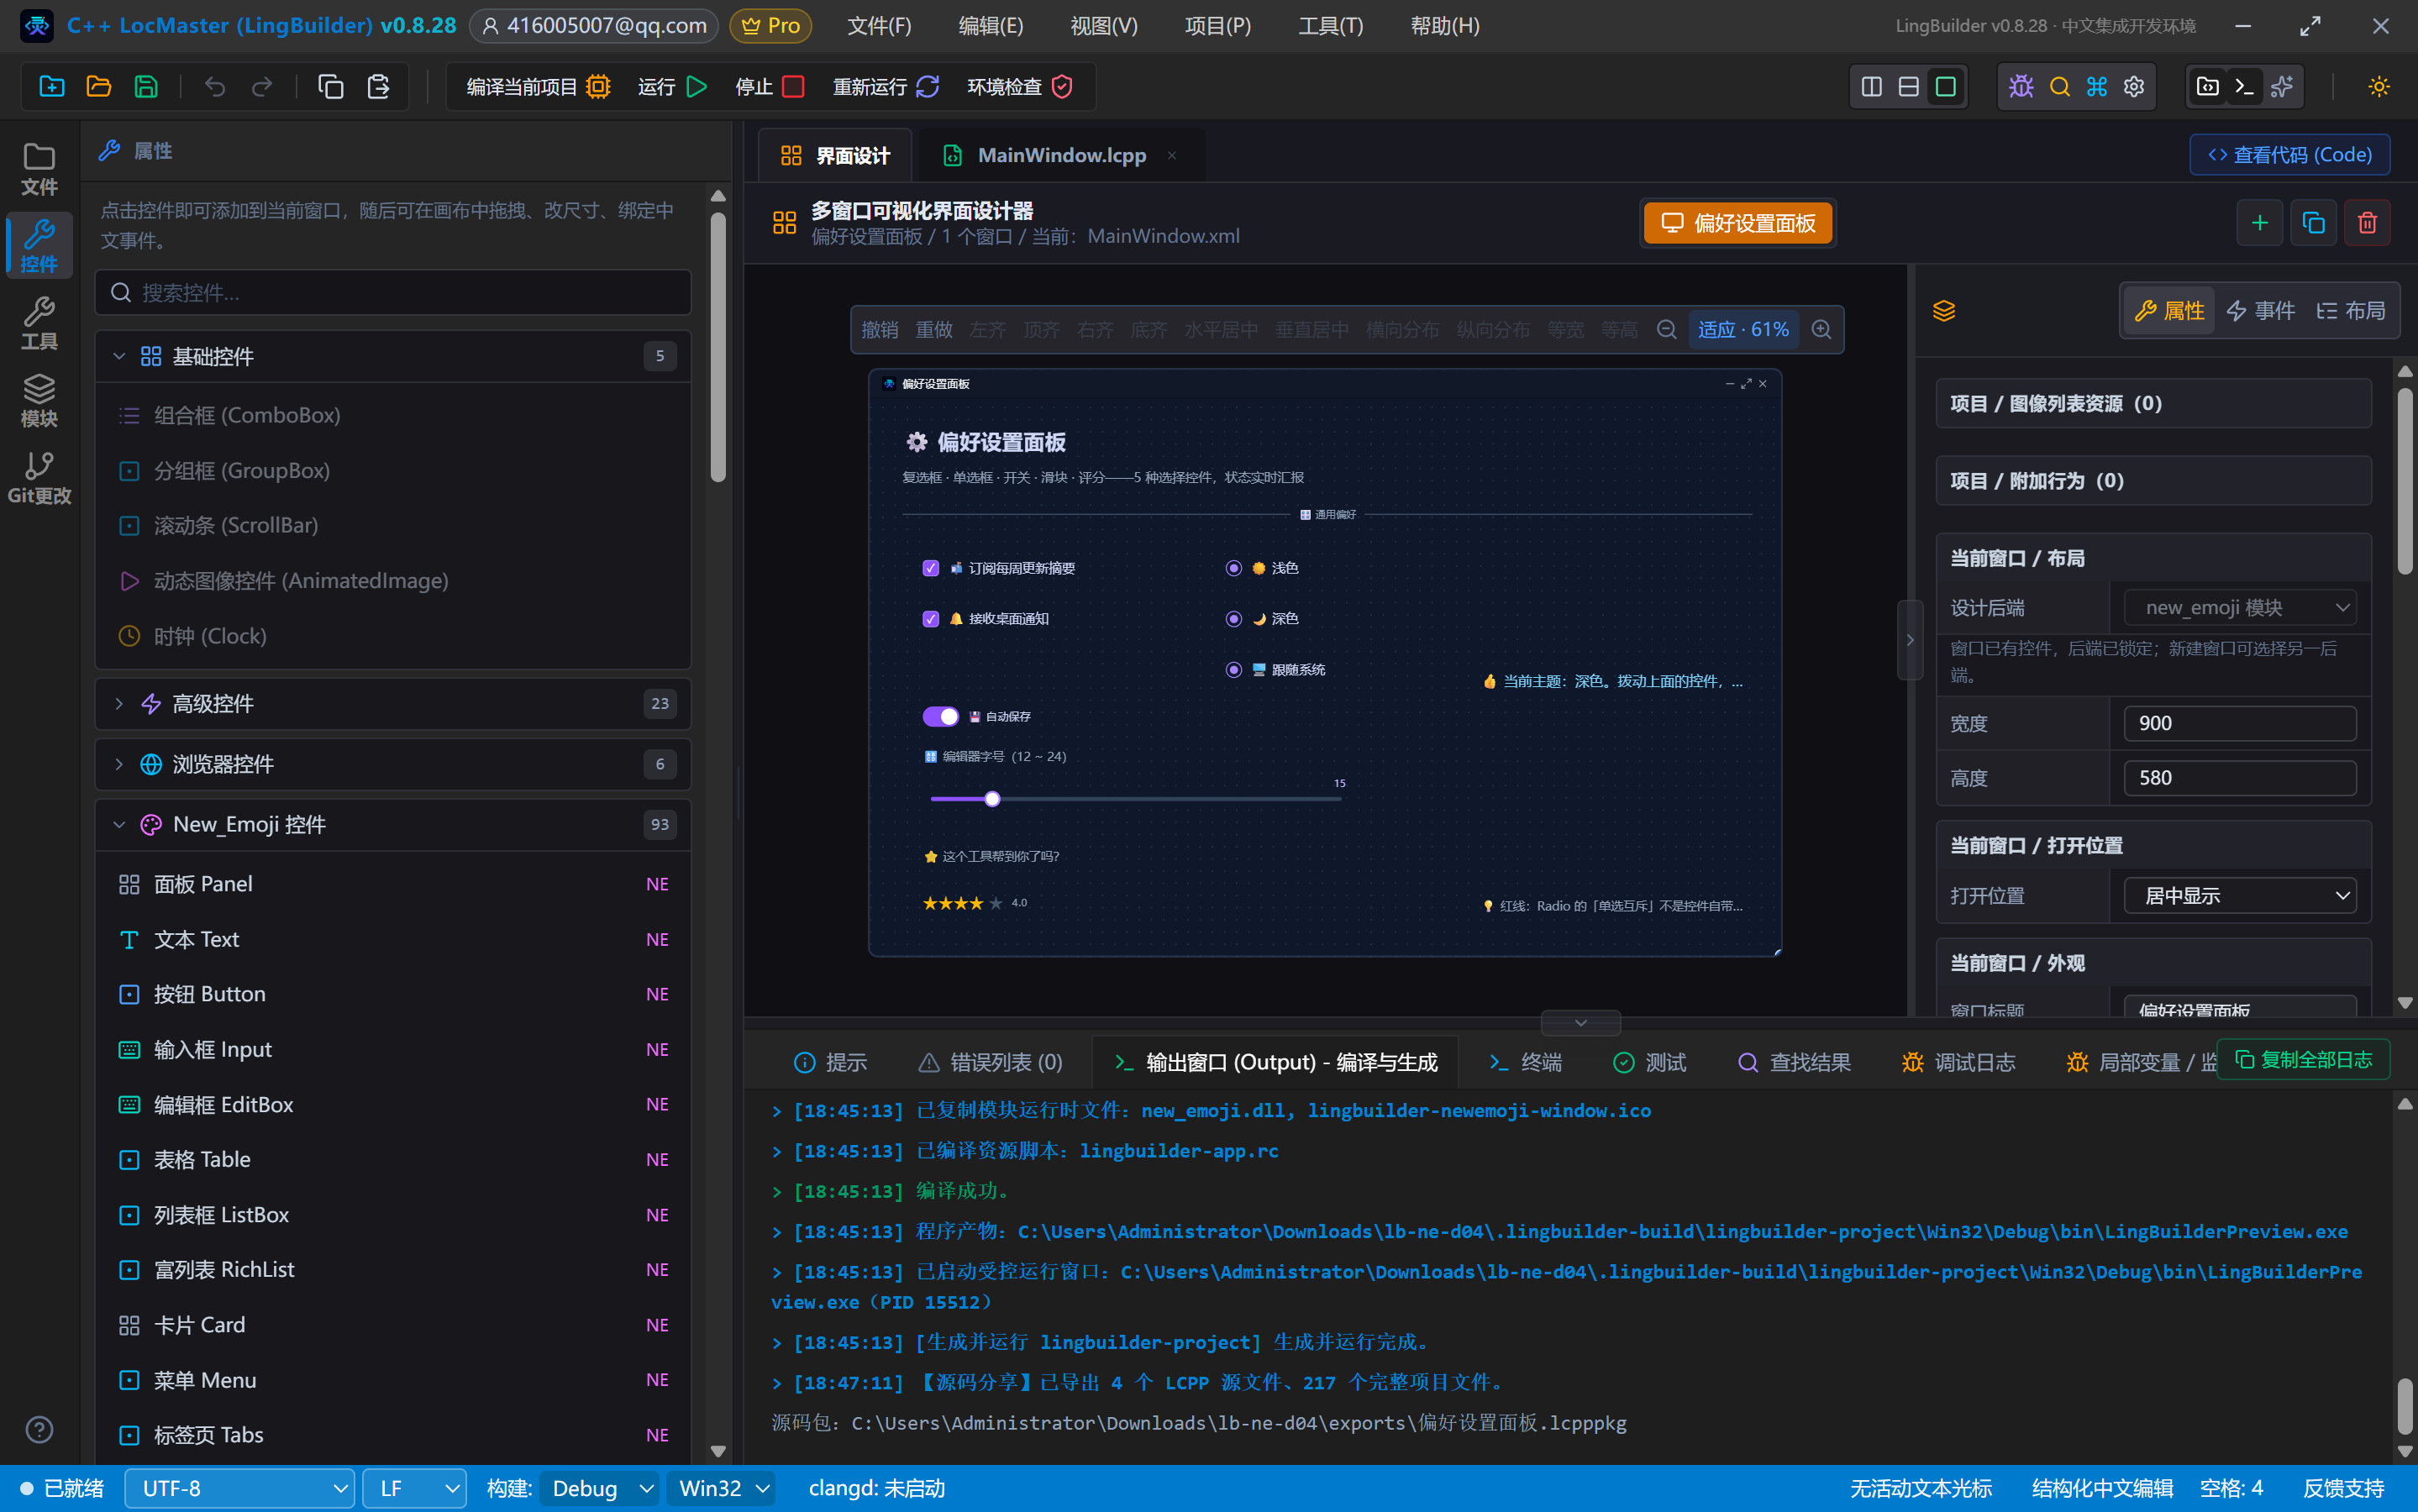The image size is (2418, 1512).
Task: Collapse the 基础控件 category
Action: pos(393,357)
